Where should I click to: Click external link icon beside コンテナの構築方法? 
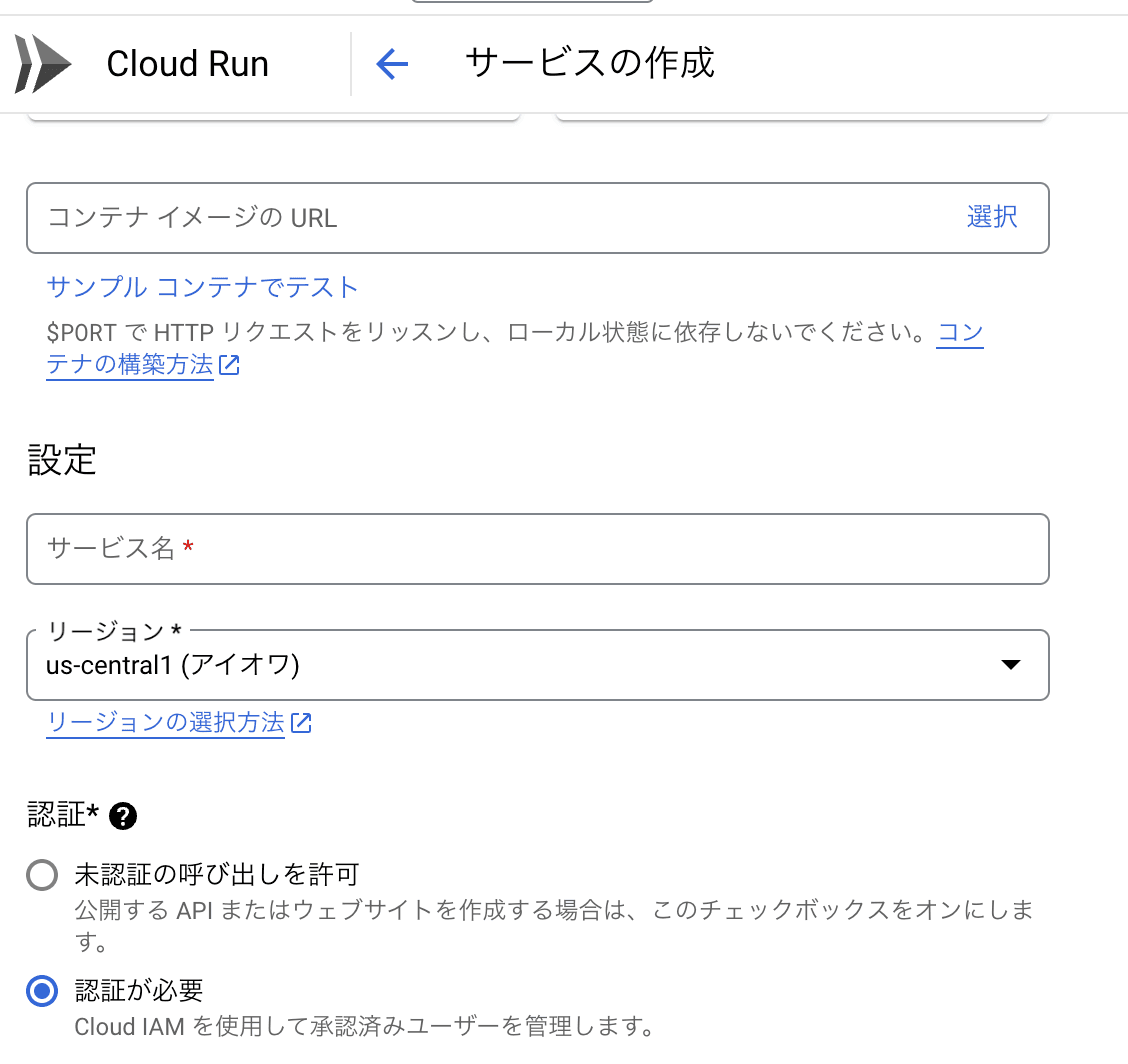pyautogui.click(x=229, y=366)
